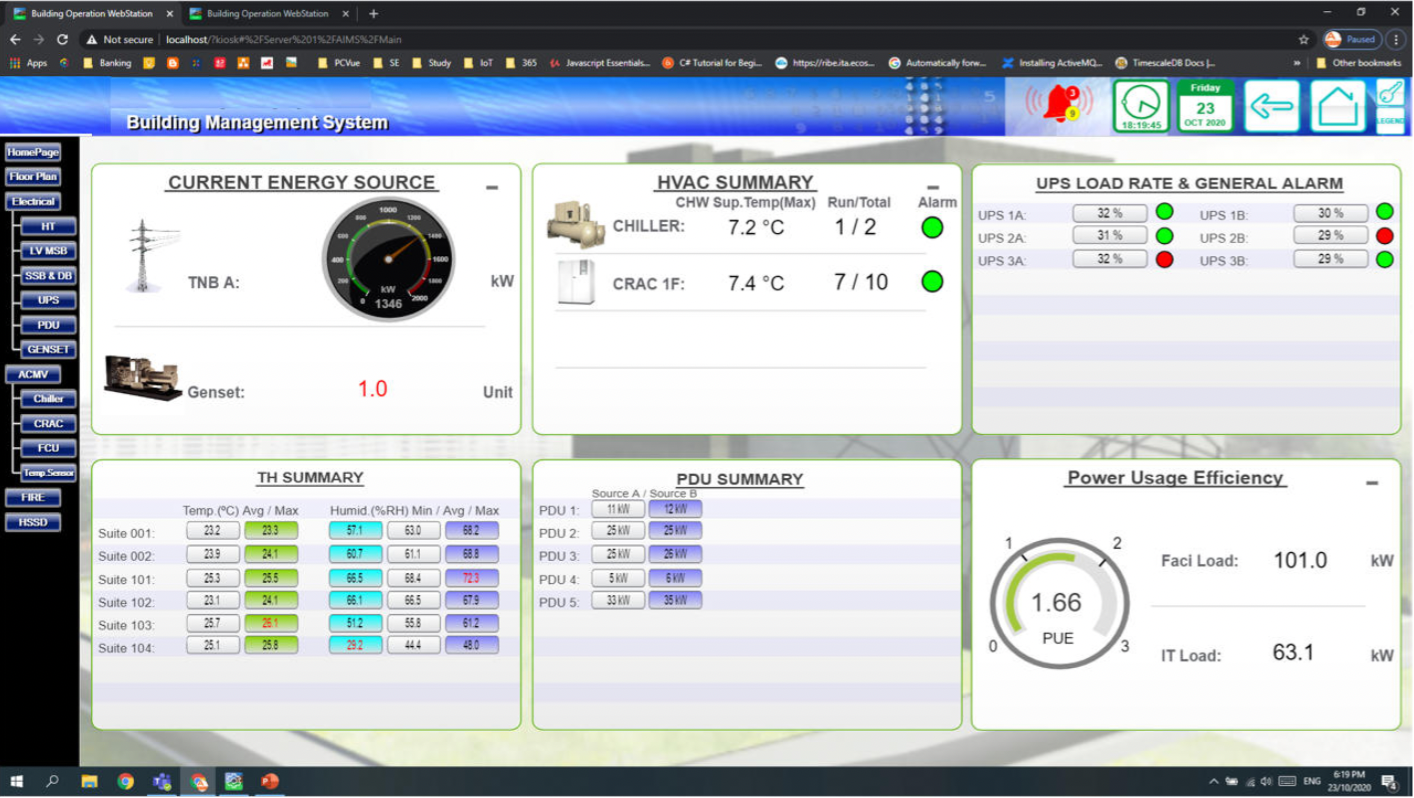Collapse the HVAC Summary panel
This screenshot has height=798, width=1414.
tap(933, 187)
